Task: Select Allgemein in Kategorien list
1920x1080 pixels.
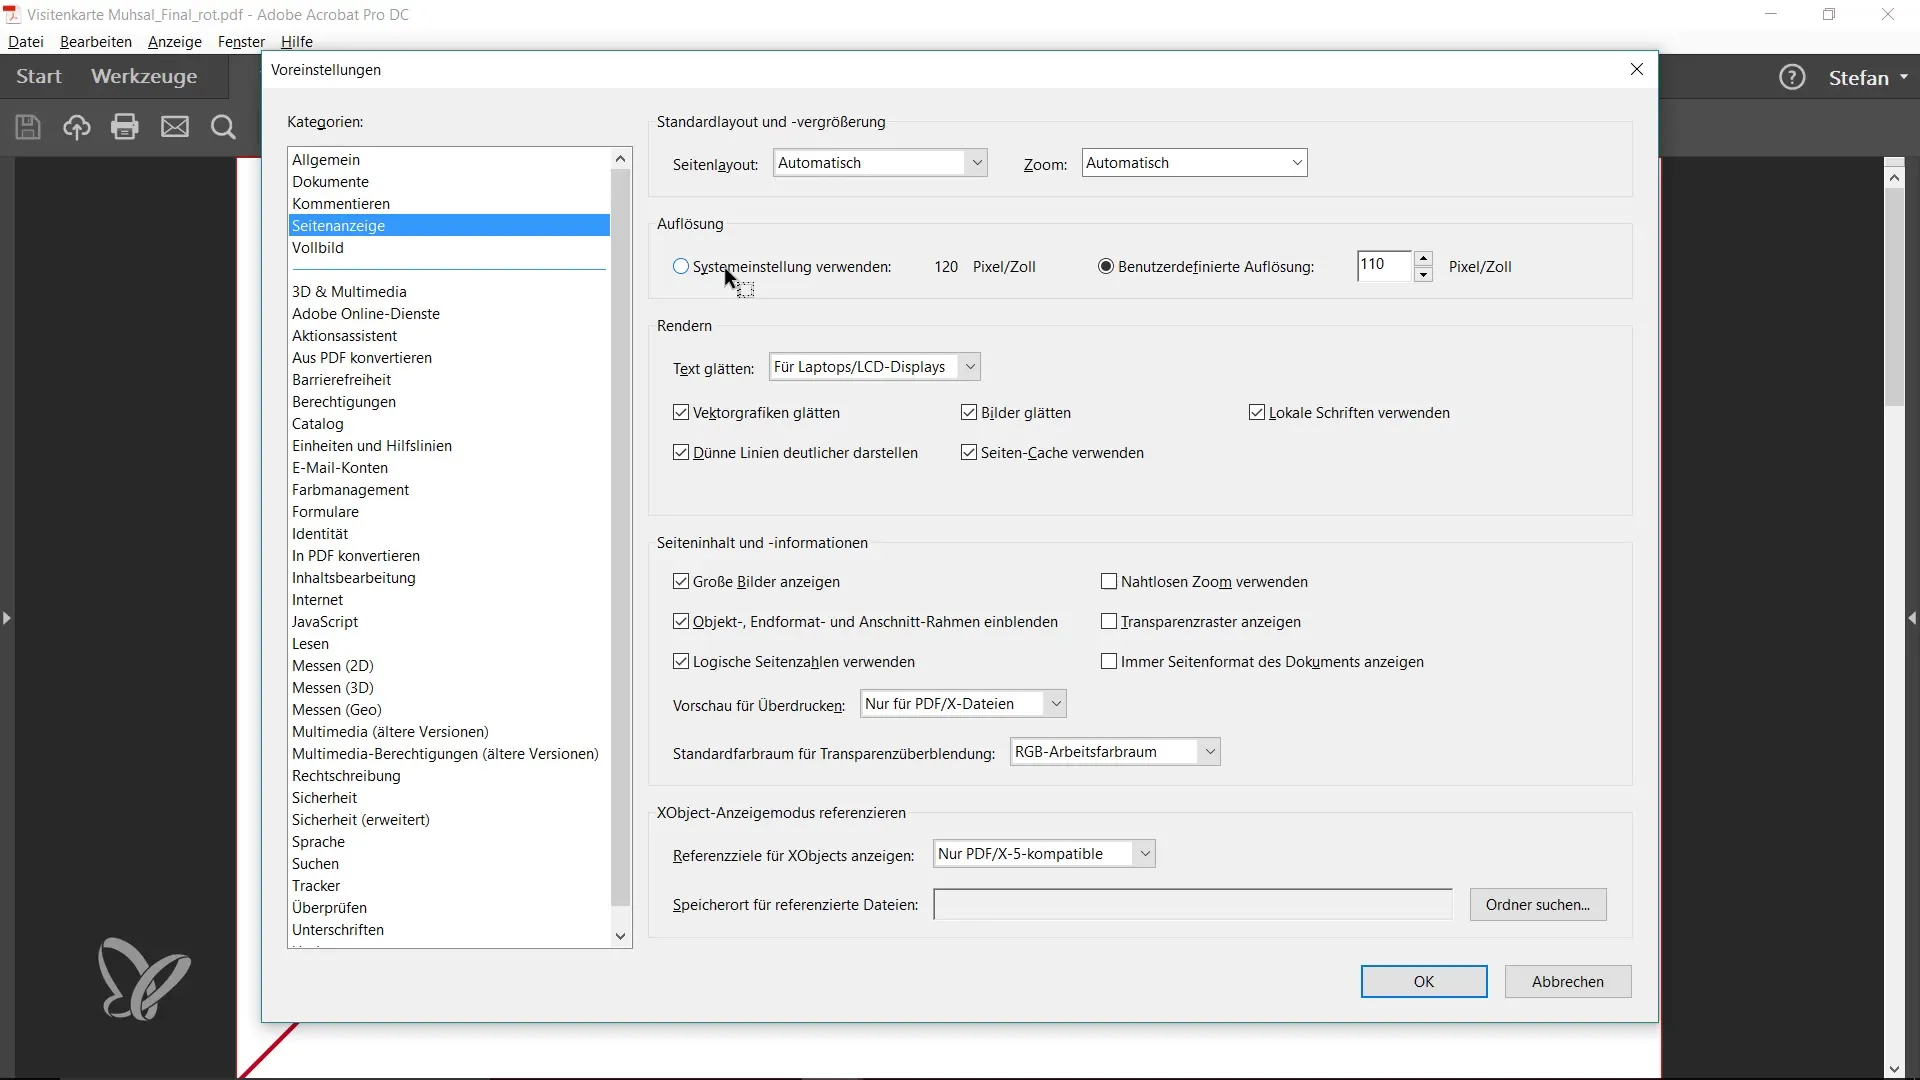Action: (449, 160)
